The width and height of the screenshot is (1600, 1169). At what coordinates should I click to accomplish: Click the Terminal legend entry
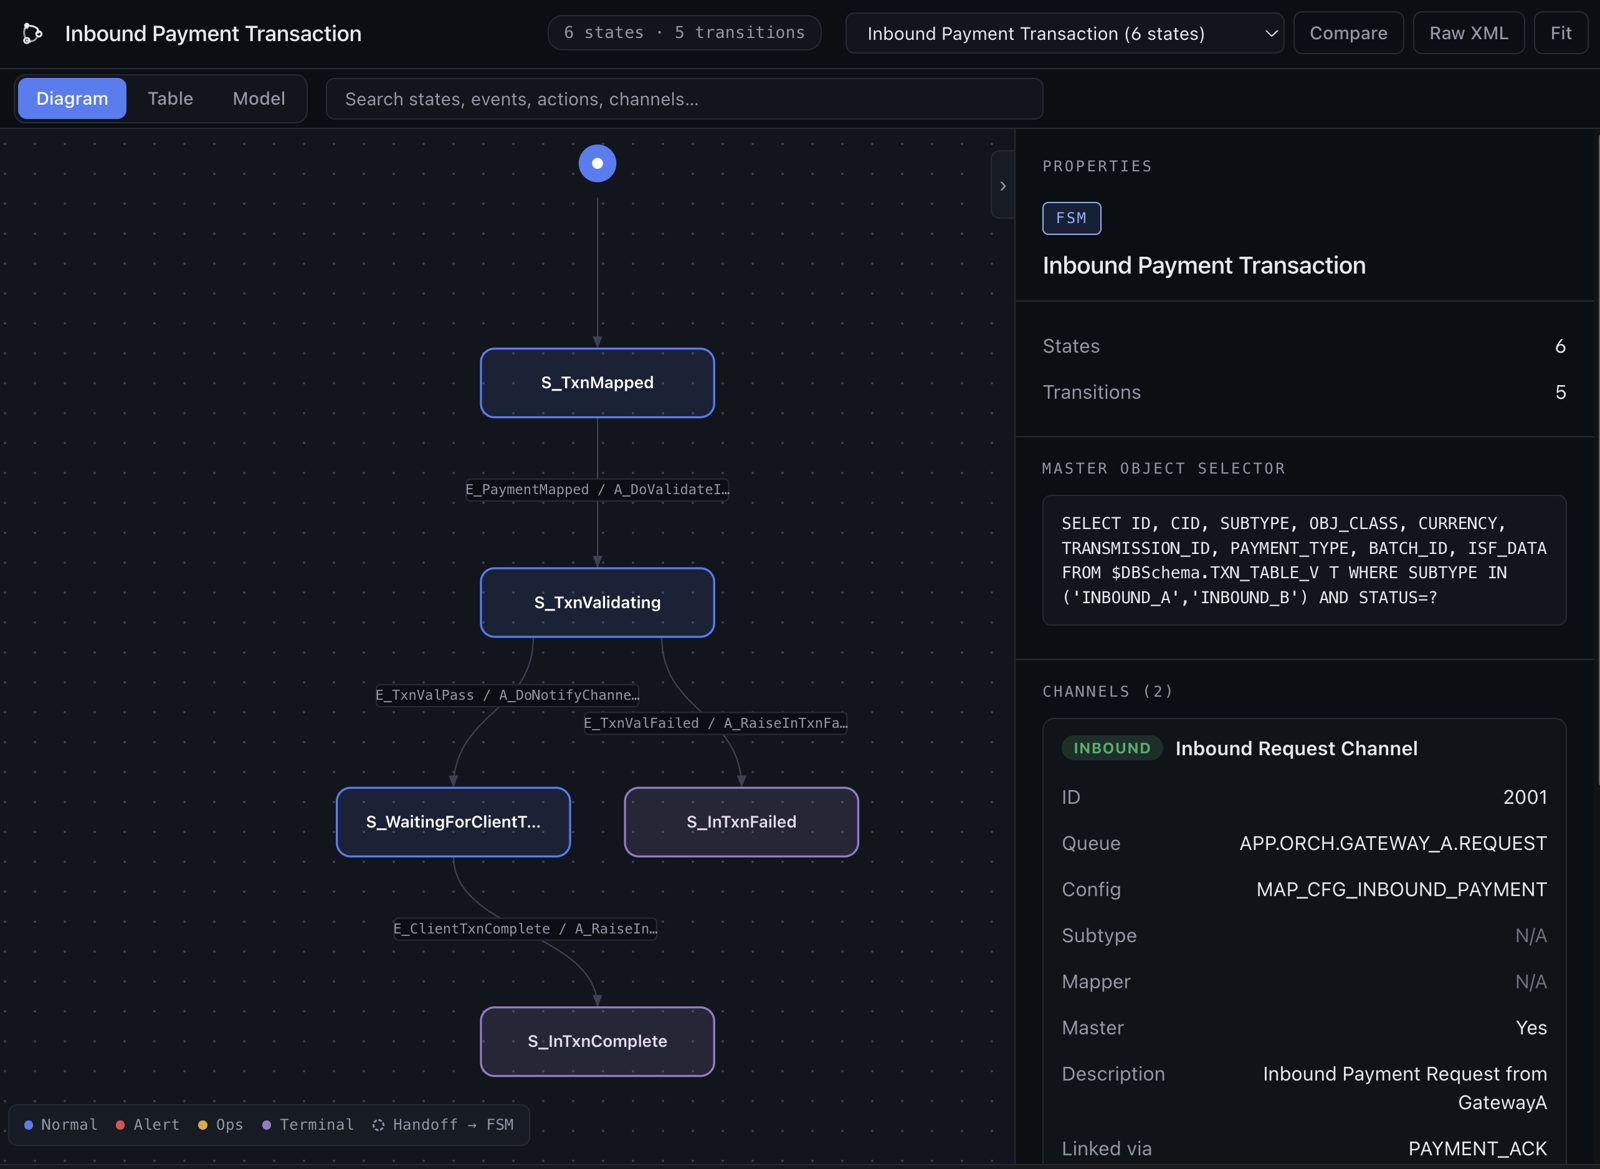tap(308, 1125)
